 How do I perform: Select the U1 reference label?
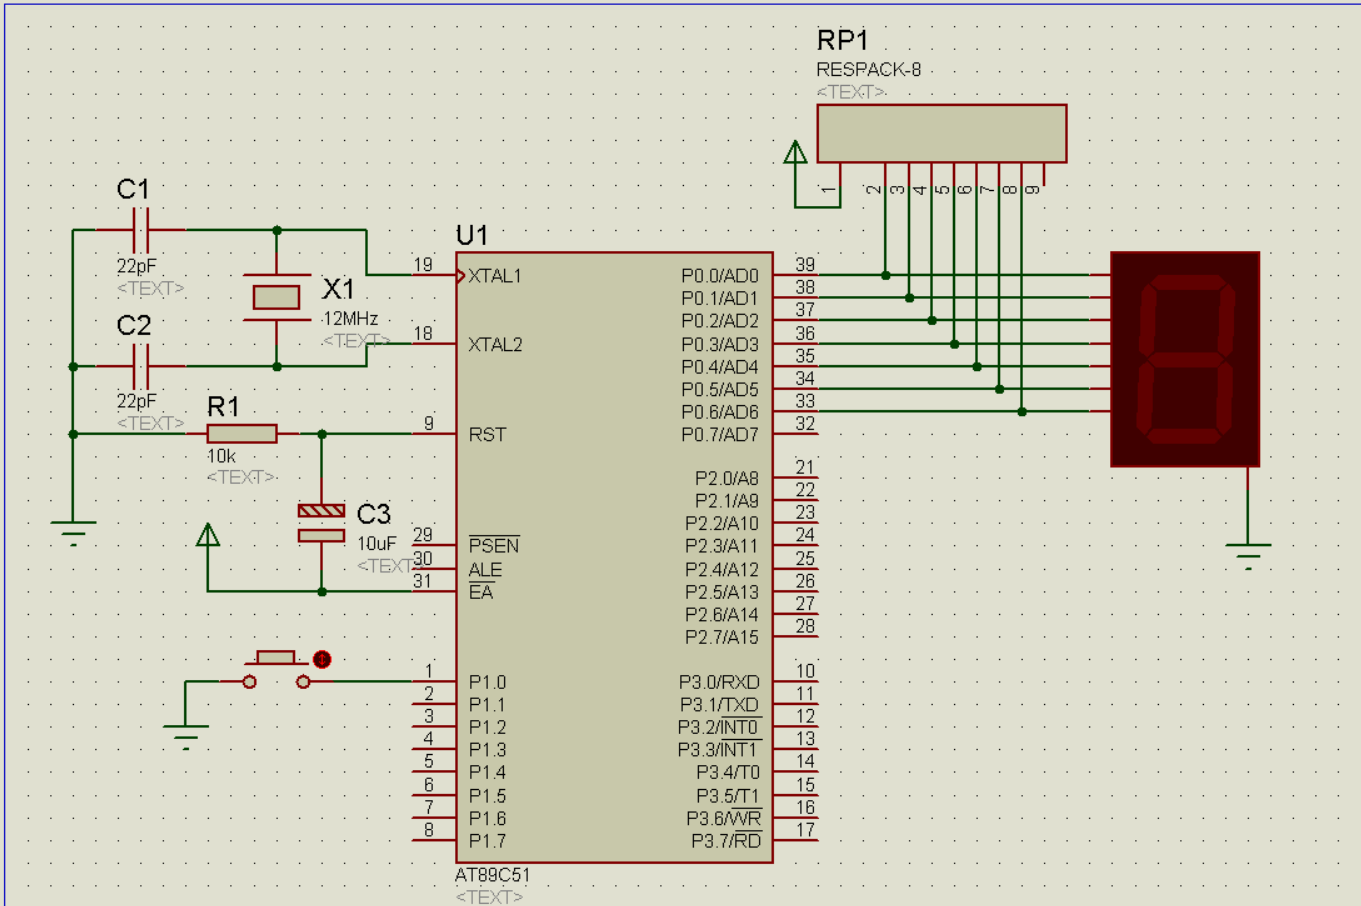[x=472, y=235]
